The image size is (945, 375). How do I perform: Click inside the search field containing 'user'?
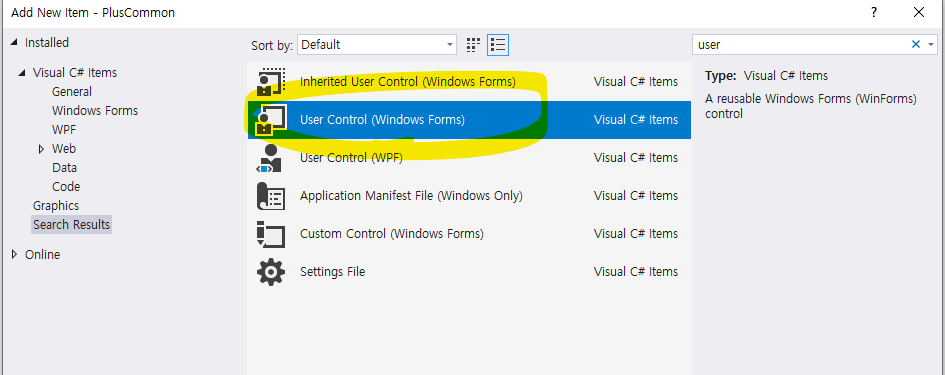[802, 45]
